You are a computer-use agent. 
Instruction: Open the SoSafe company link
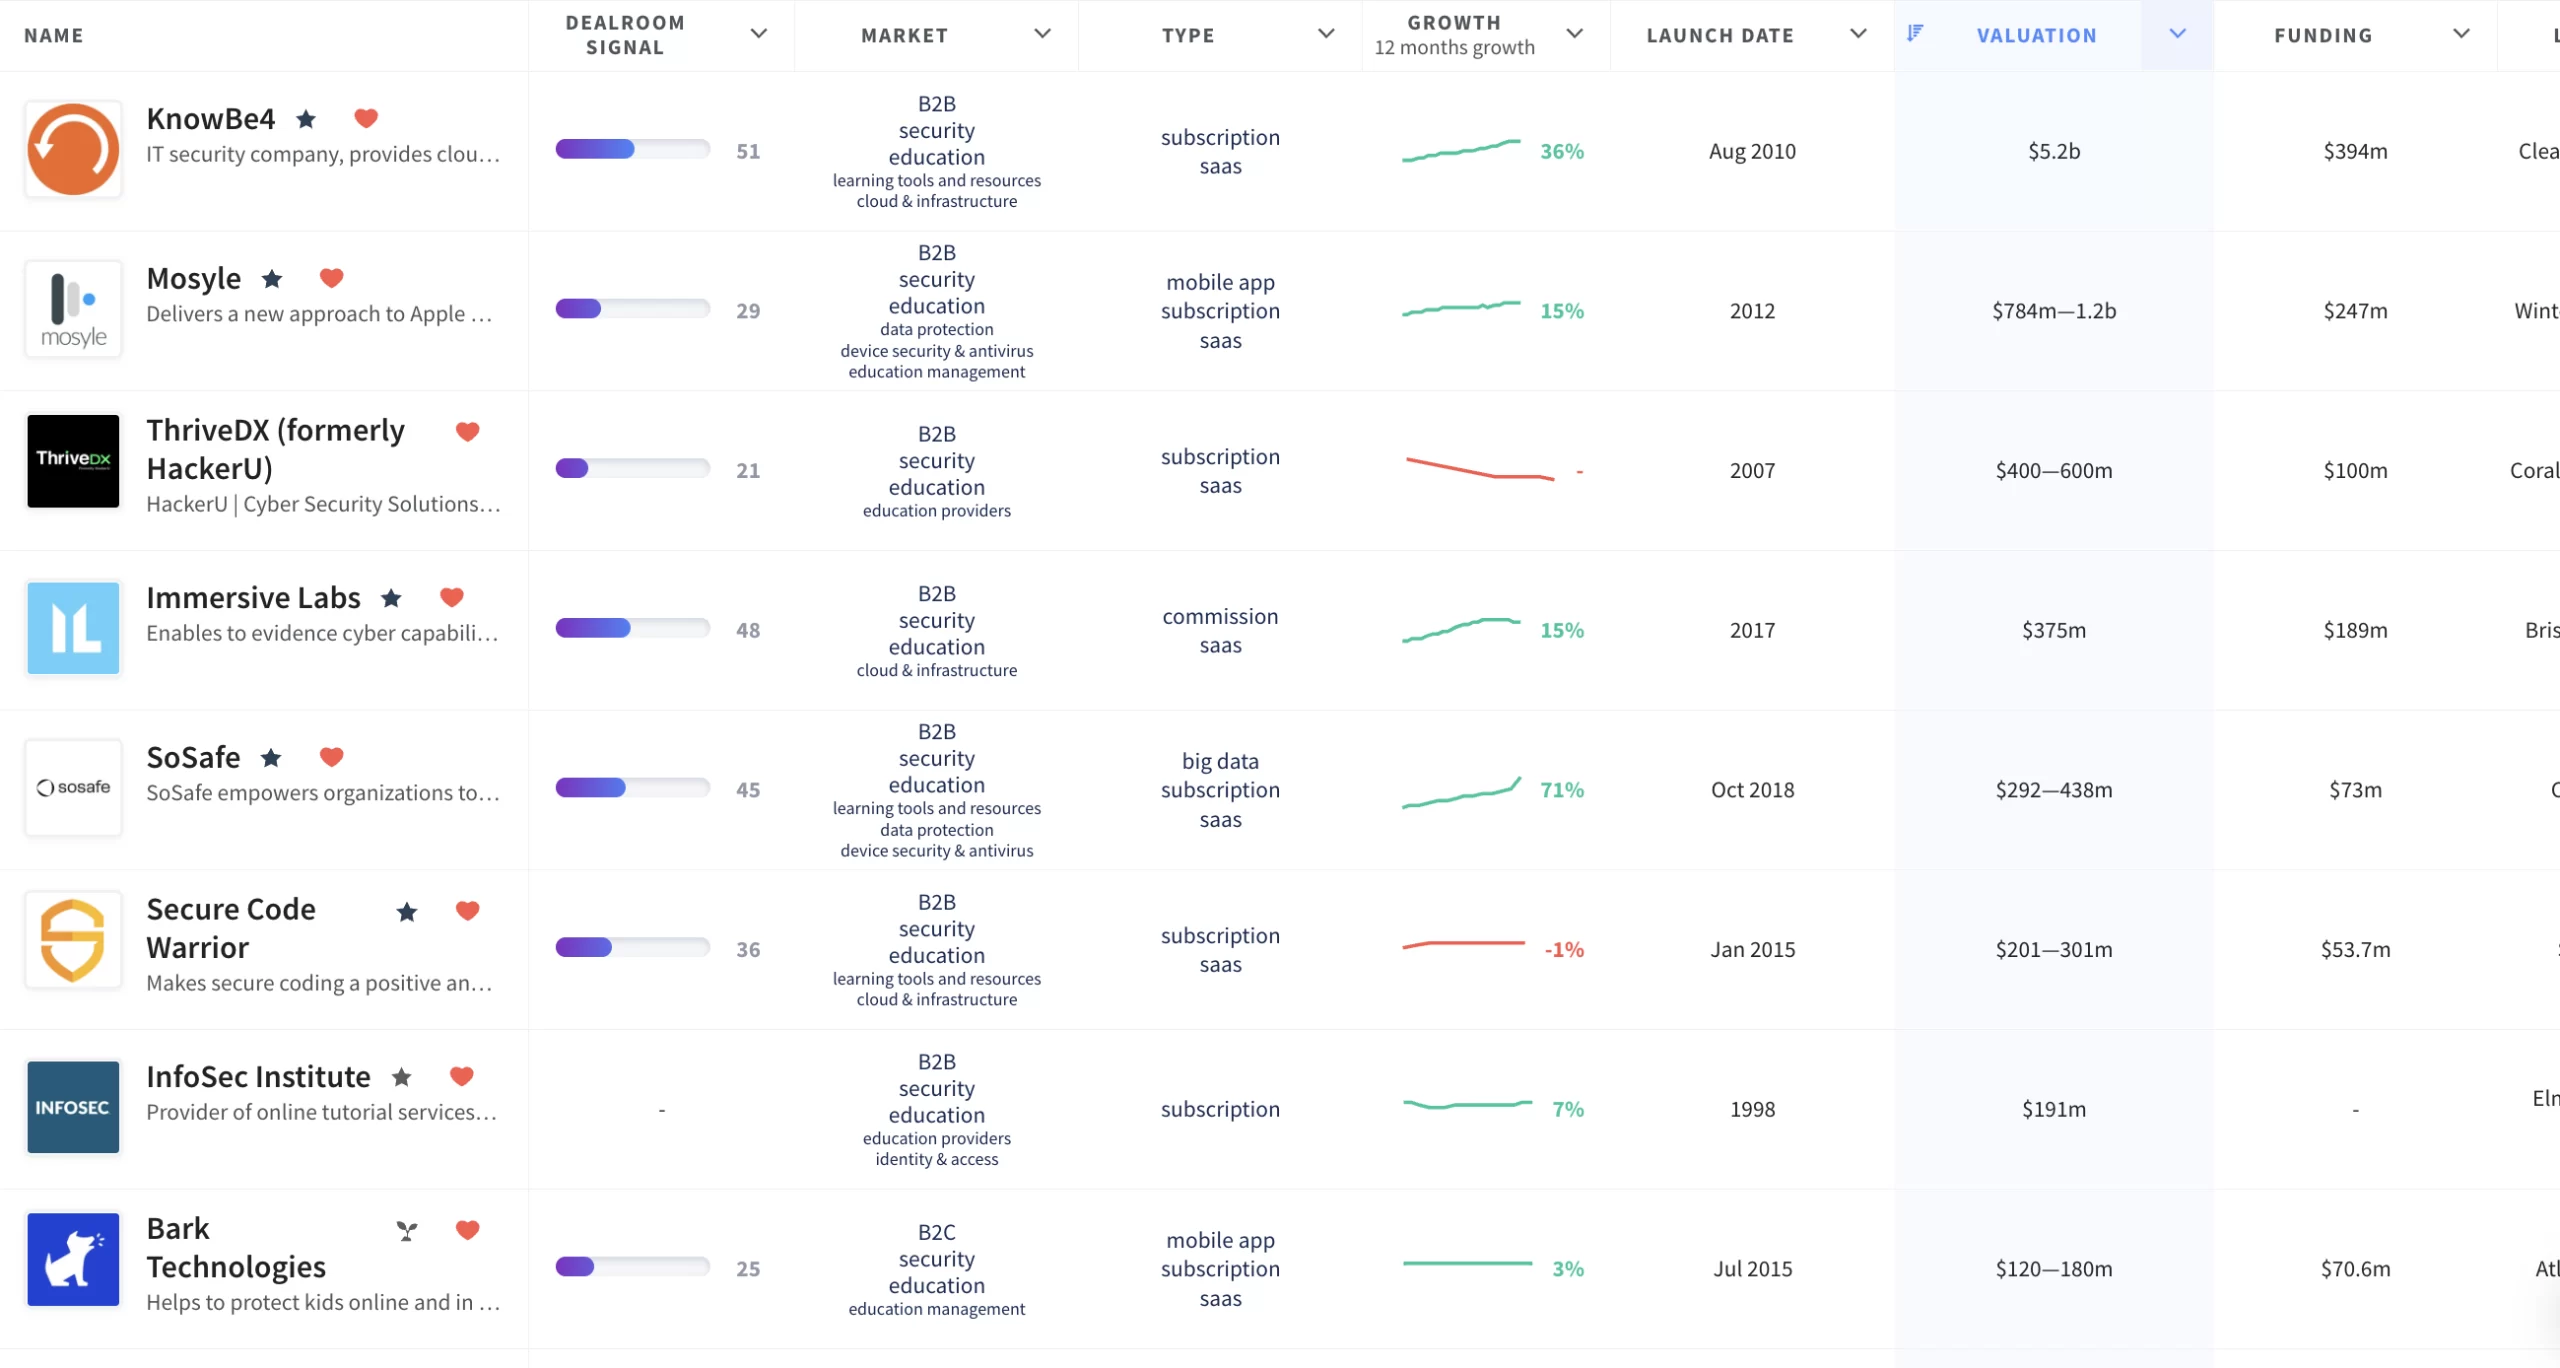pos(193,758)
